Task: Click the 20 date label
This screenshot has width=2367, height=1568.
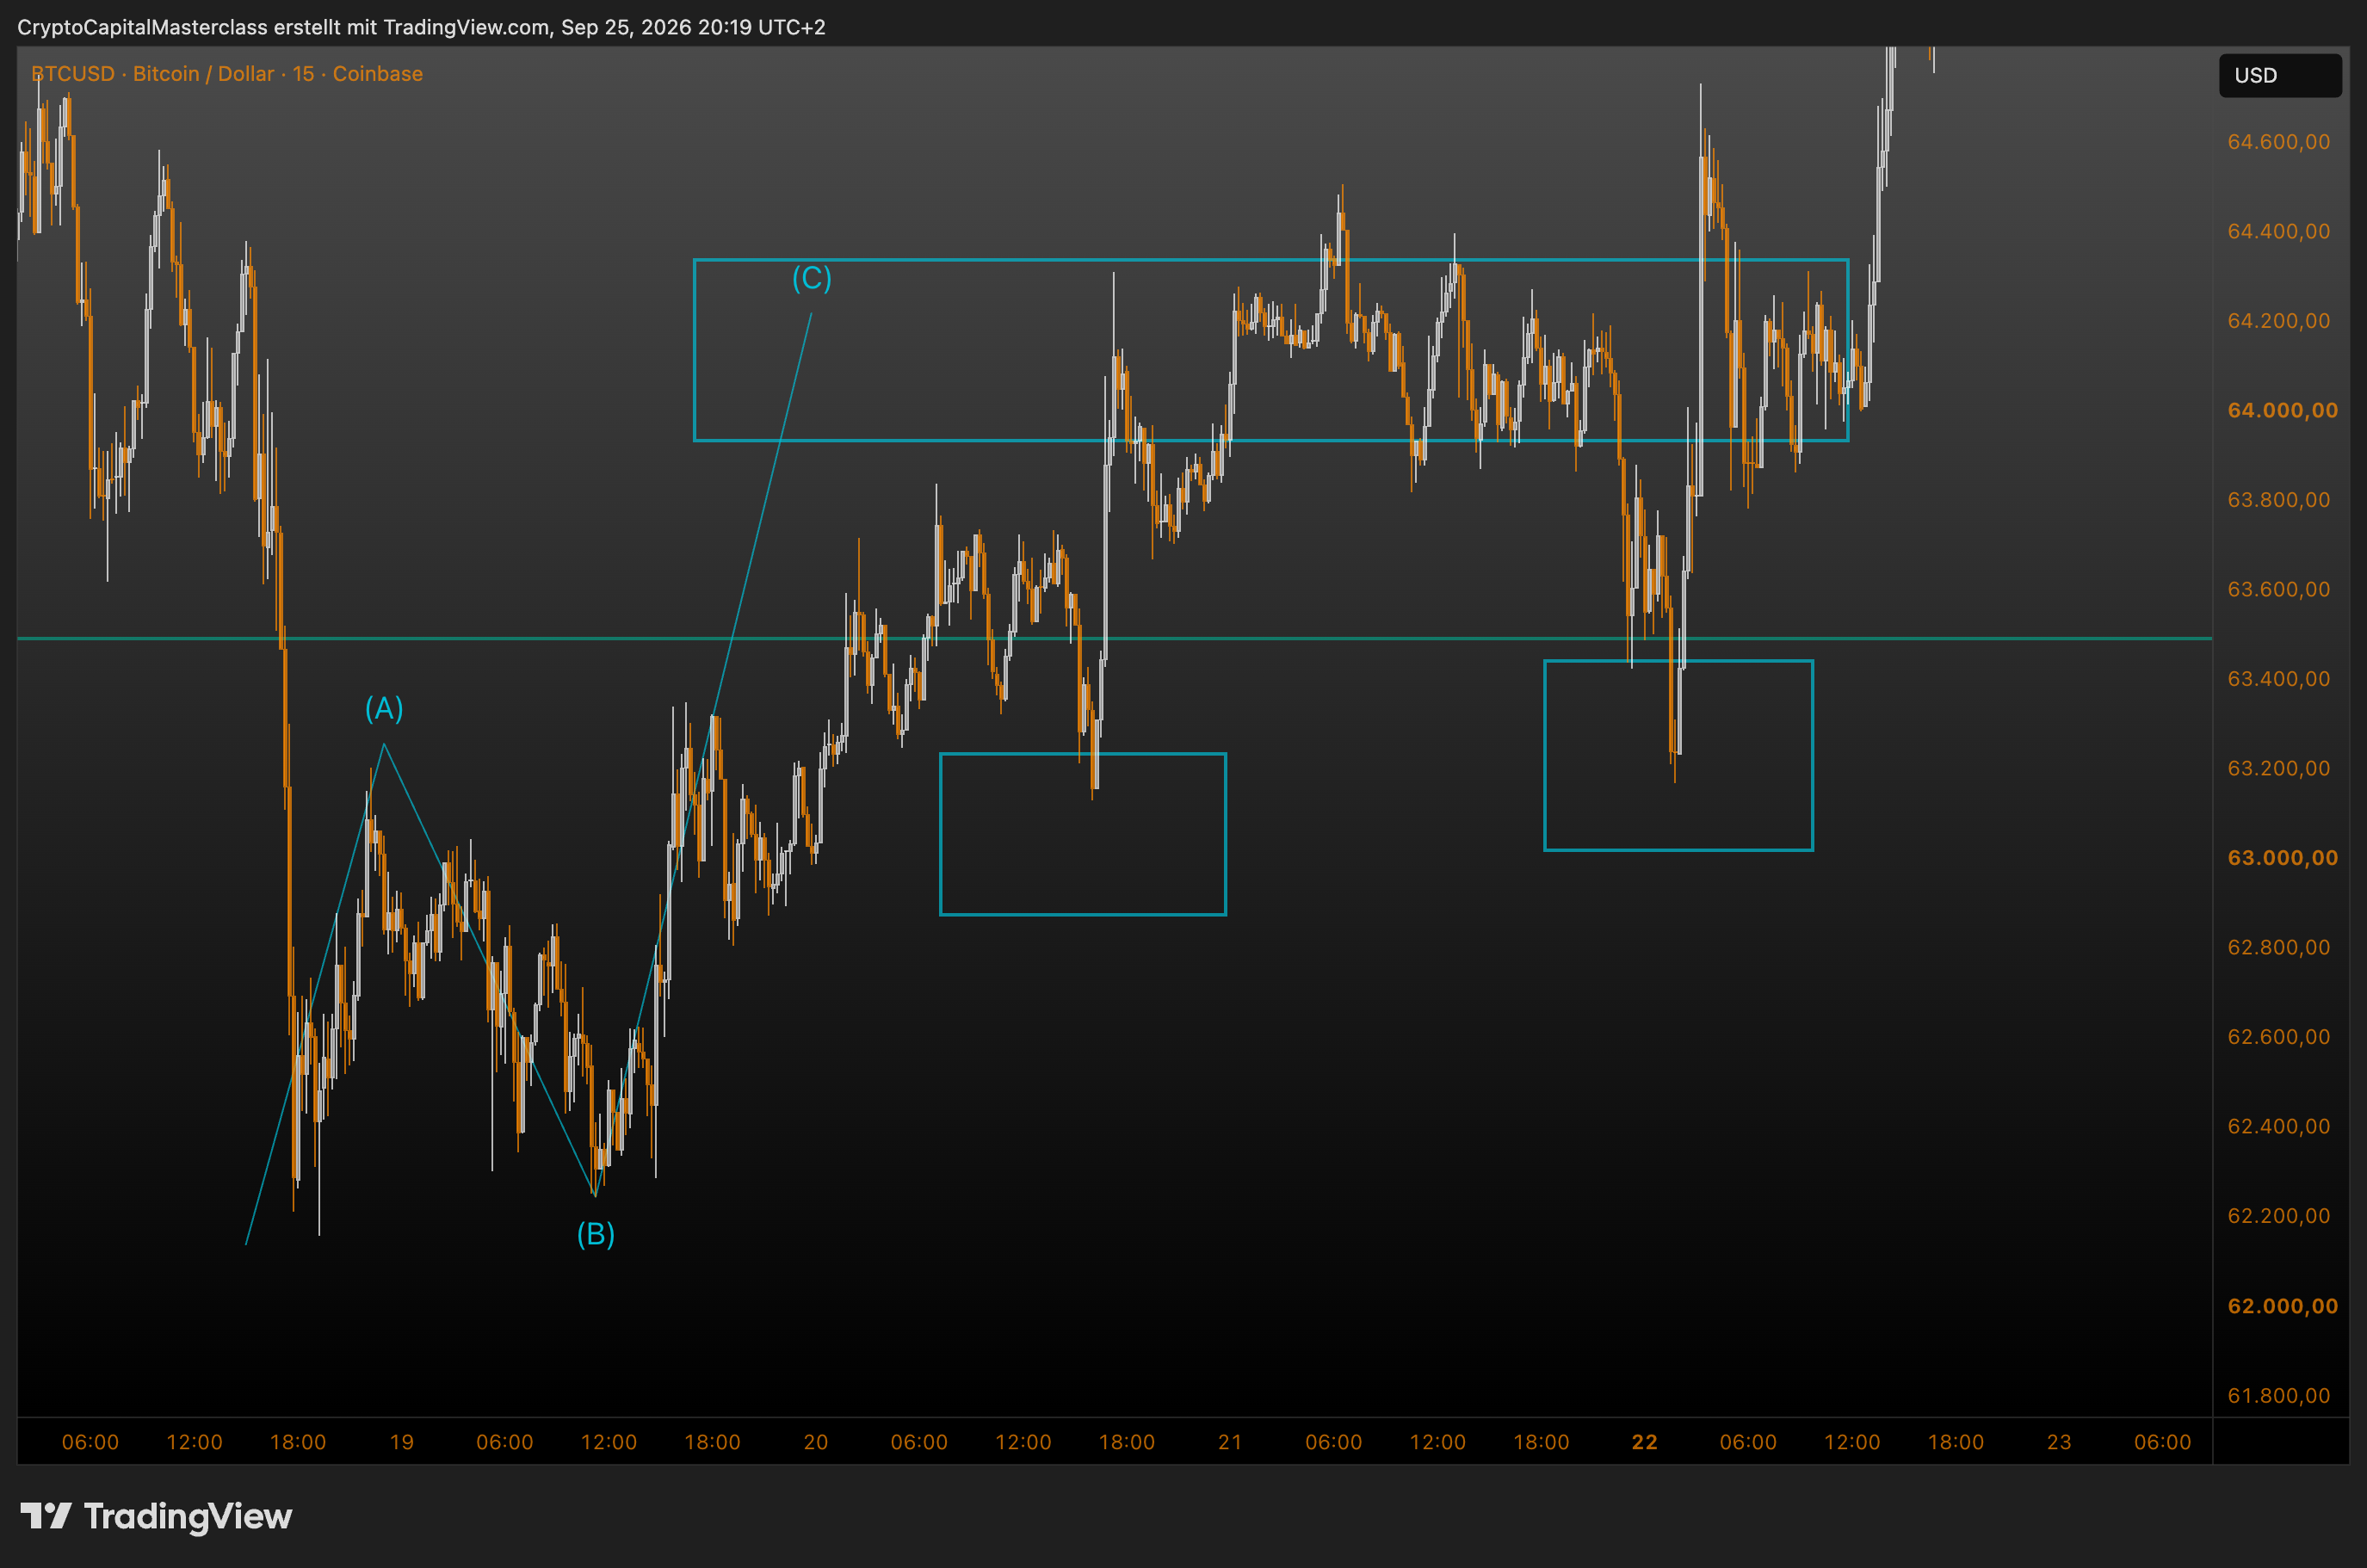Action: (816, 1442)
